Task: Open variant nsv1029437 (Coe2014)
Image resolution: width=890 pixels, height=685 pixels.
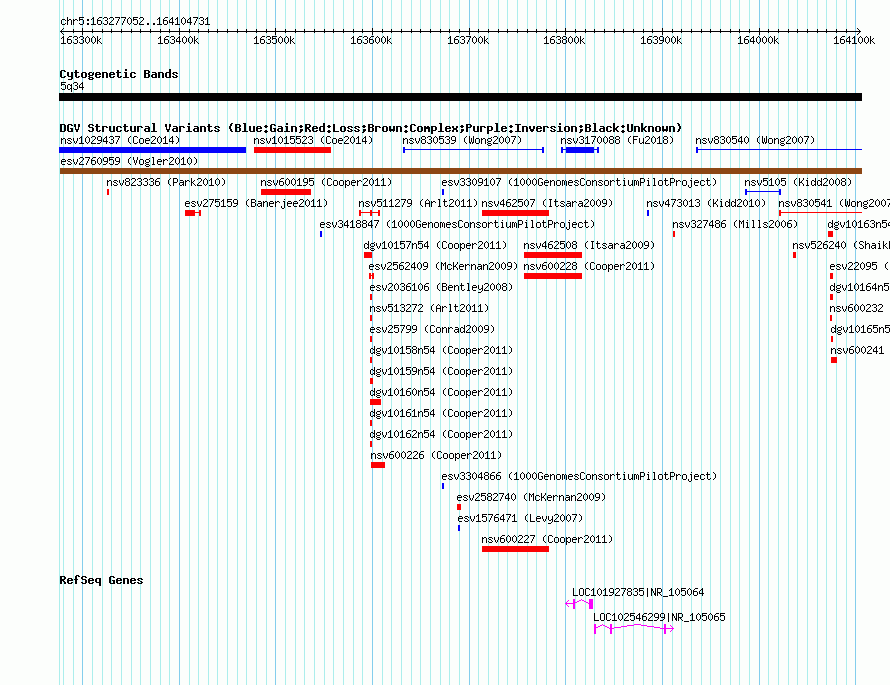Action: [x=120, y=140]
